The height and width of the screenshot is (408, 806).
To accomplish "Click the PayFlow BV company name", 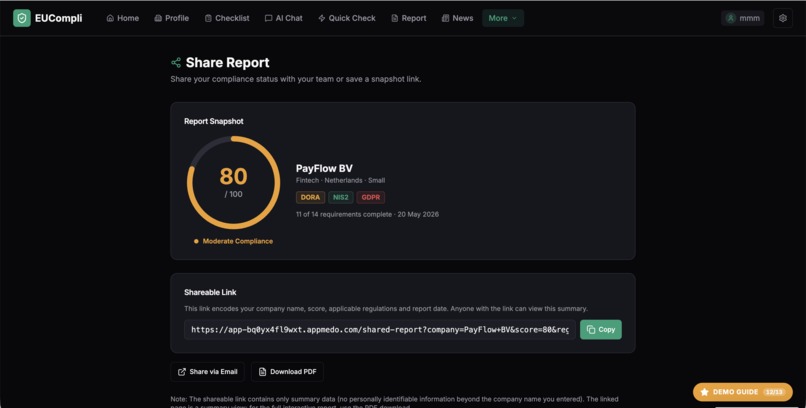I will coord(324,168).
